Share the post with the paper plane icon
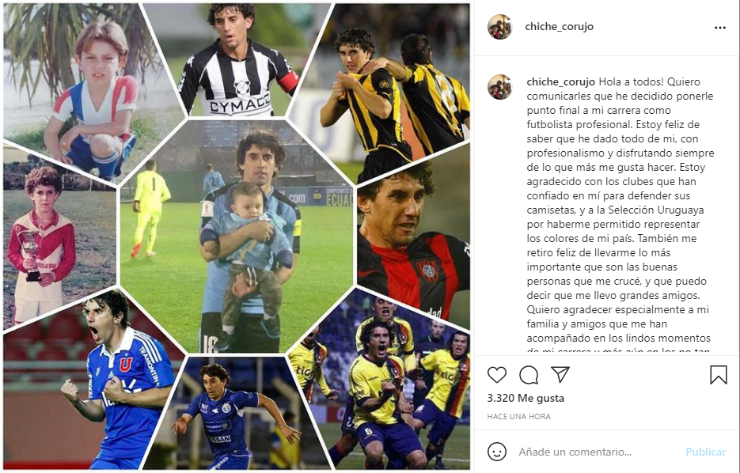The height and width of the screenshot is (473, 740). pos(560,374)
